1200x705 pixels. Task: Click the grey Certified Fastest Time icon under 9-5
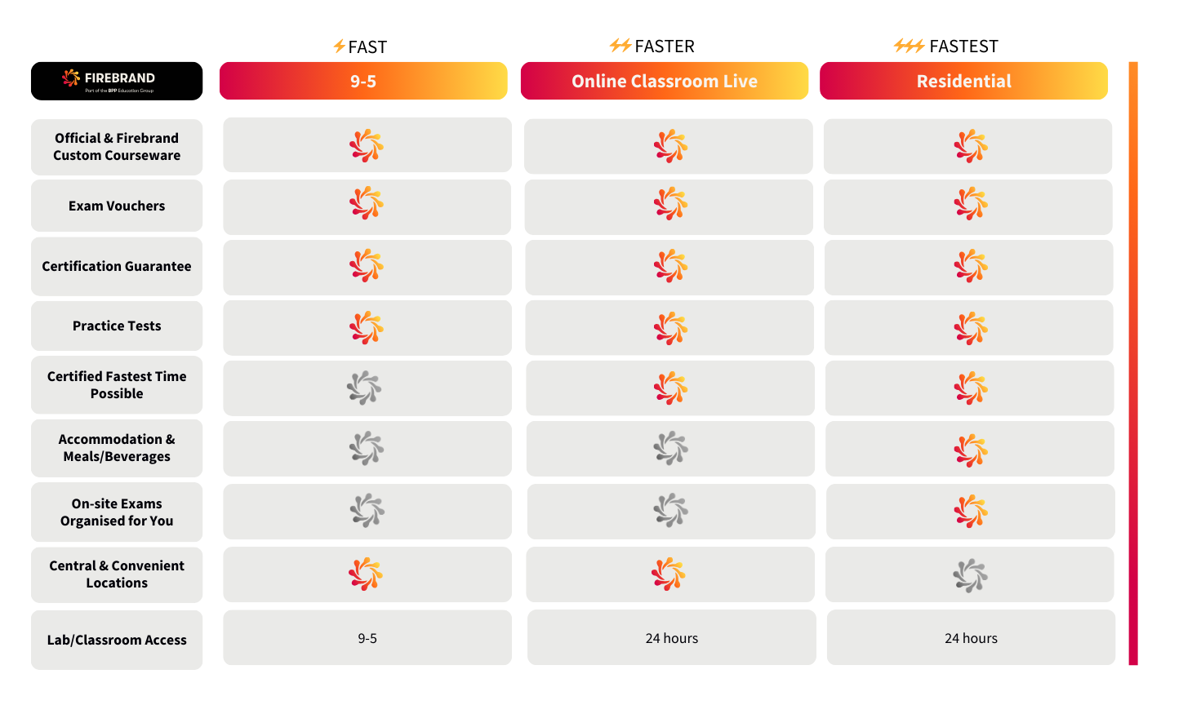point(365,388)
